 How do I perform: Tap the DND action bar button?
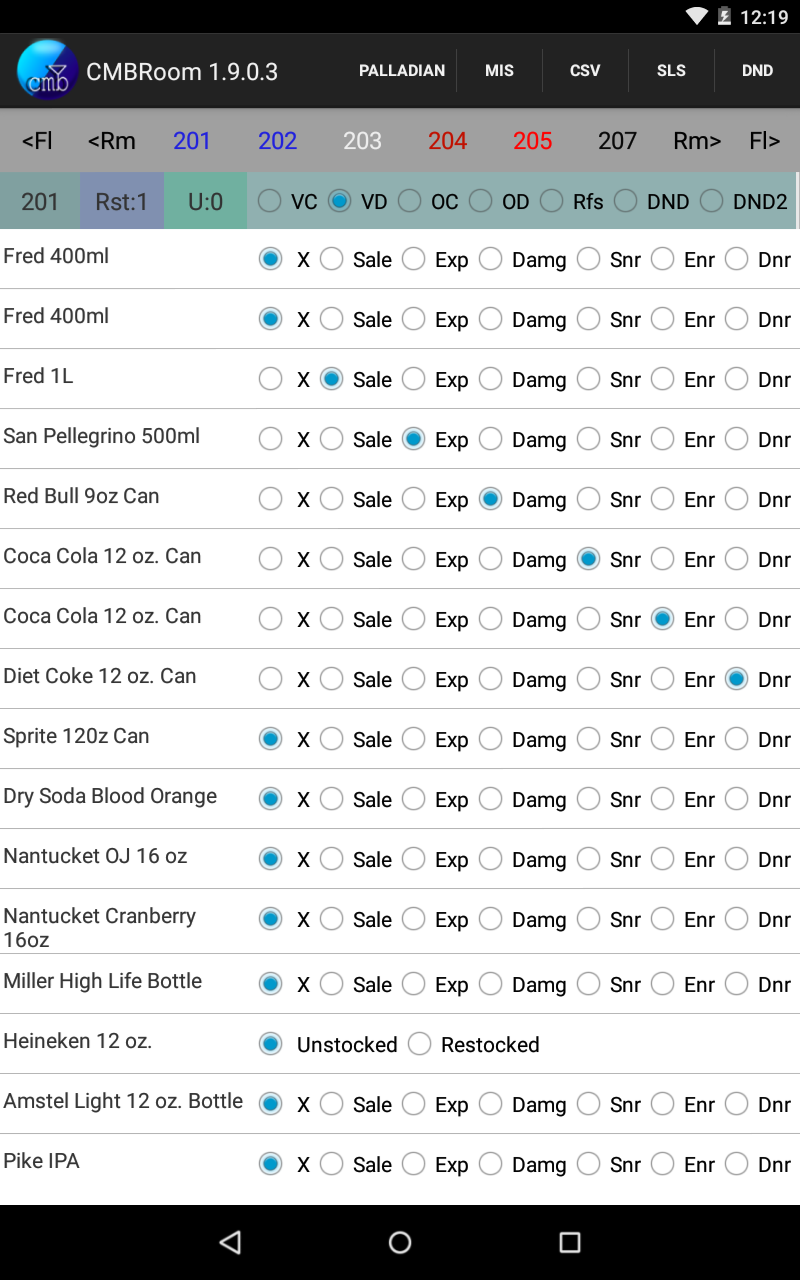(x=757, y=71)
